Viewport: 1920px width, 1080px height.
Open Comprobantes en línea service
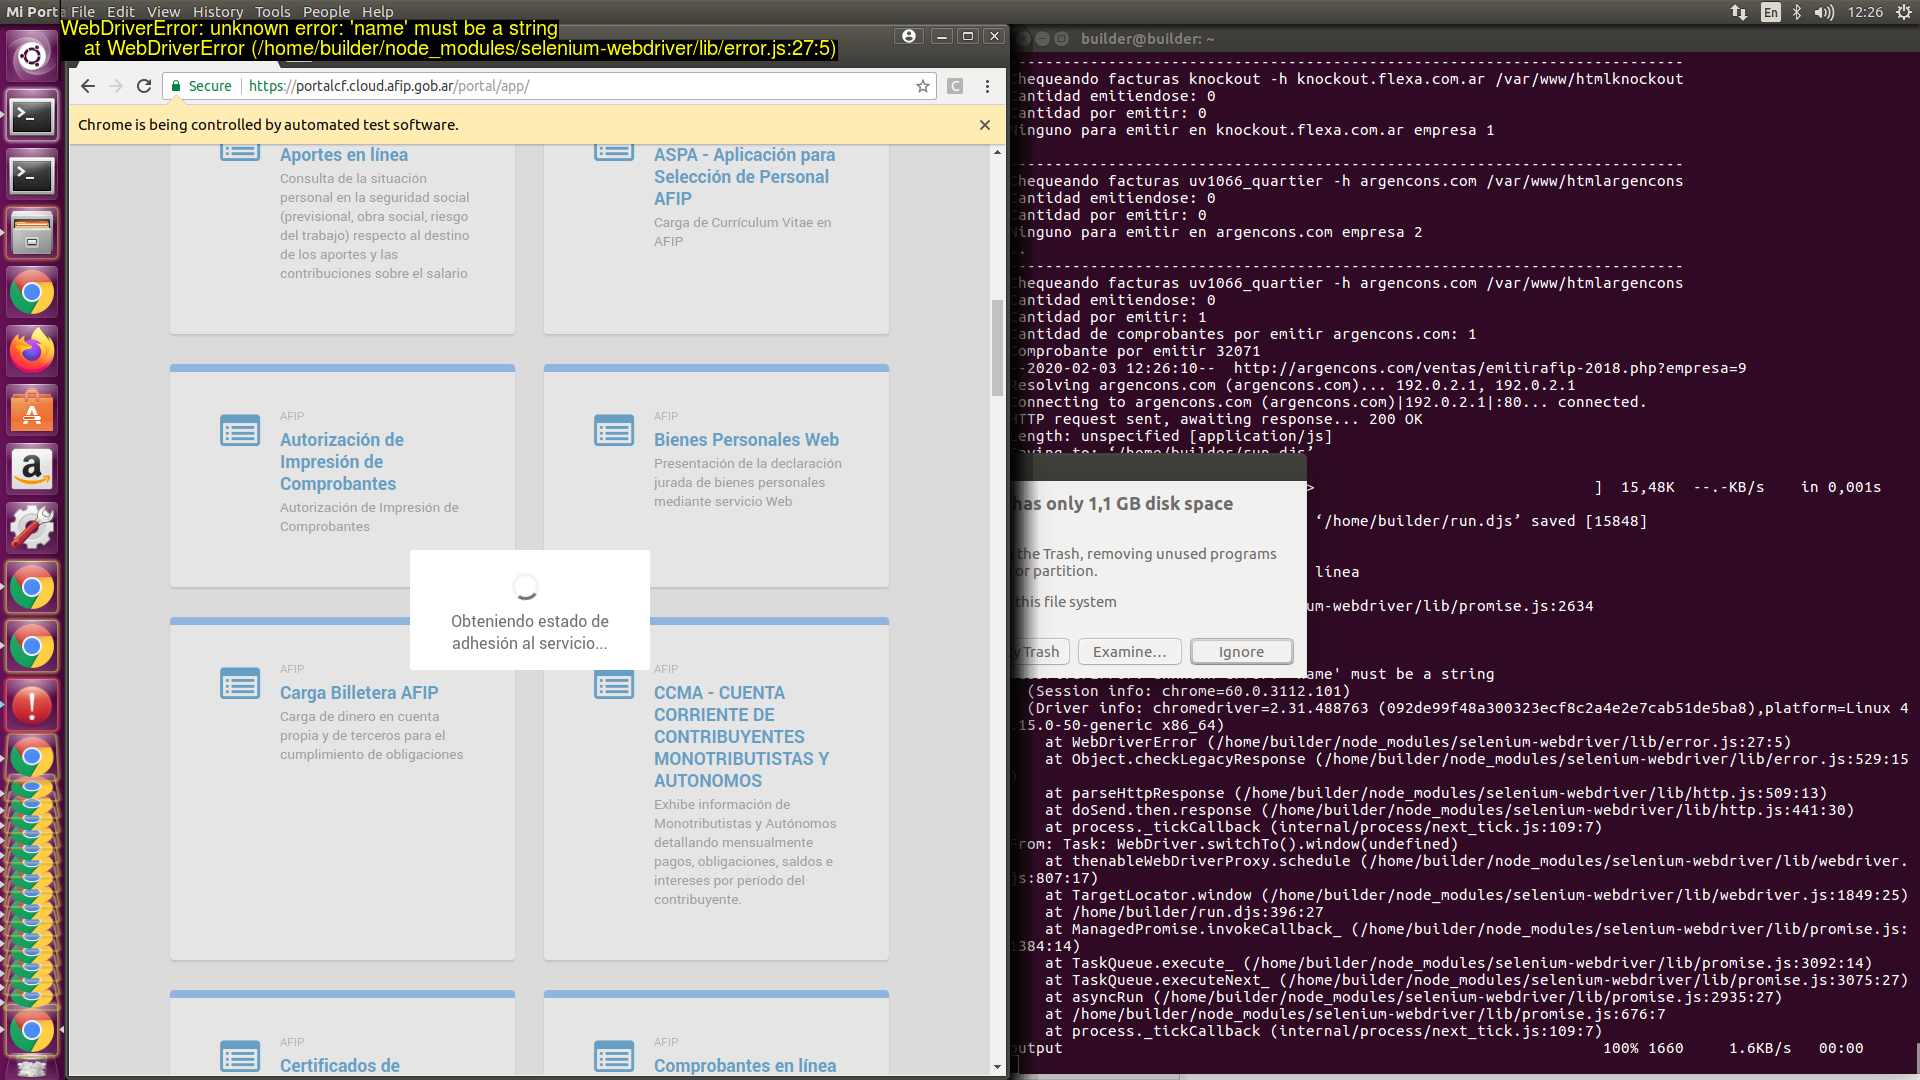[745, 1066]
